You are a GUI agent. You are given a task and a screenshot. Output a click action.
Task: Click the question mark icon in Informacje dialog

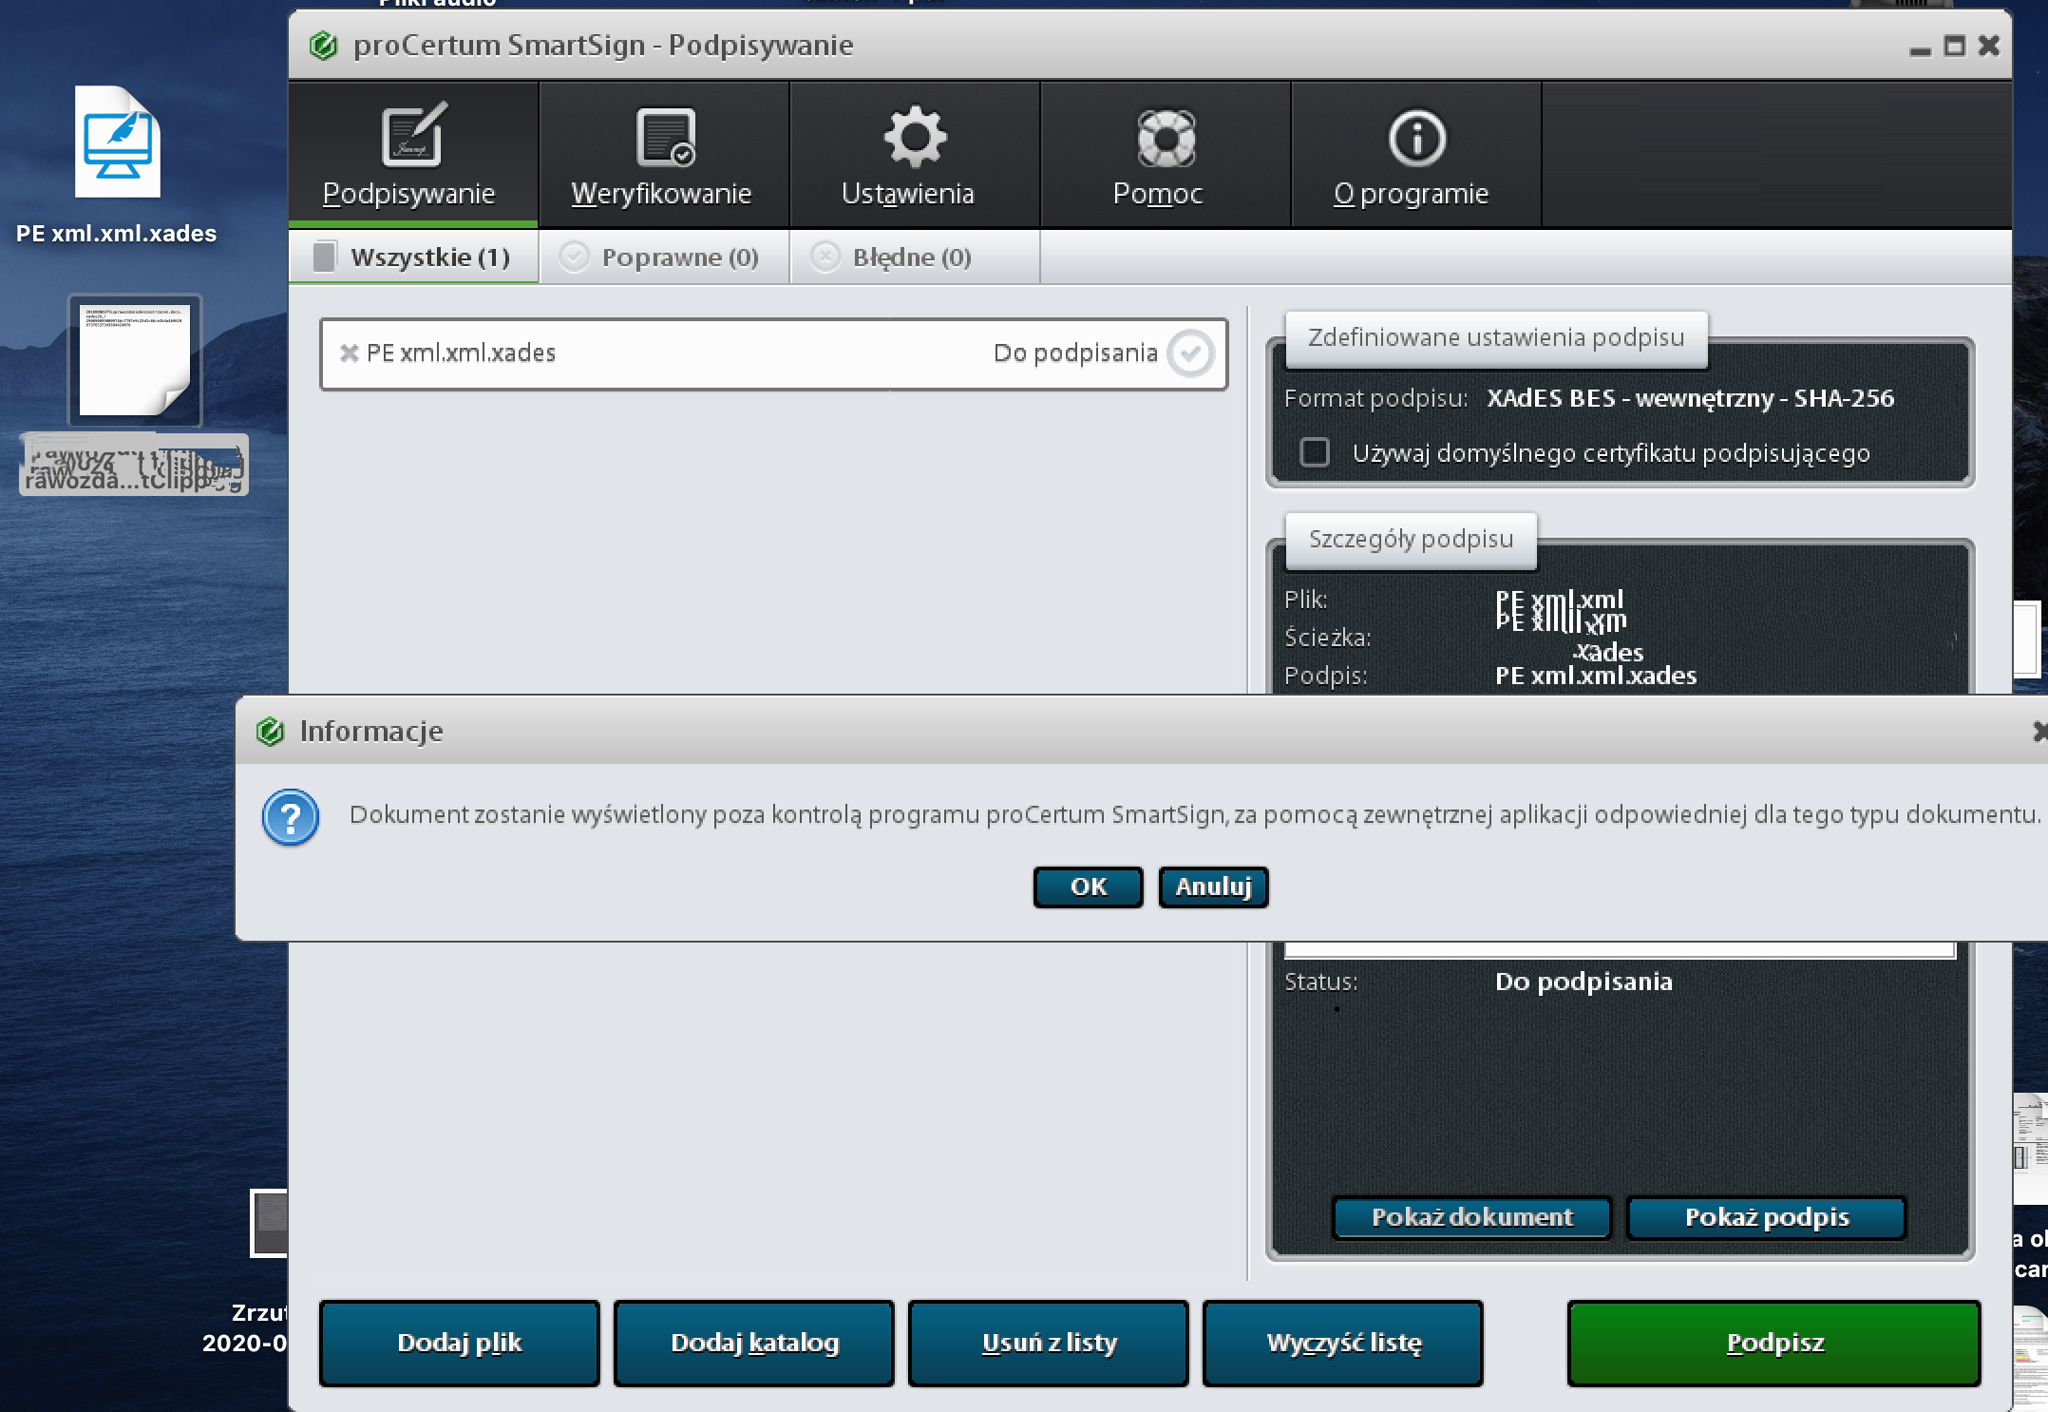pyautogui.click(x=291, y=818)
